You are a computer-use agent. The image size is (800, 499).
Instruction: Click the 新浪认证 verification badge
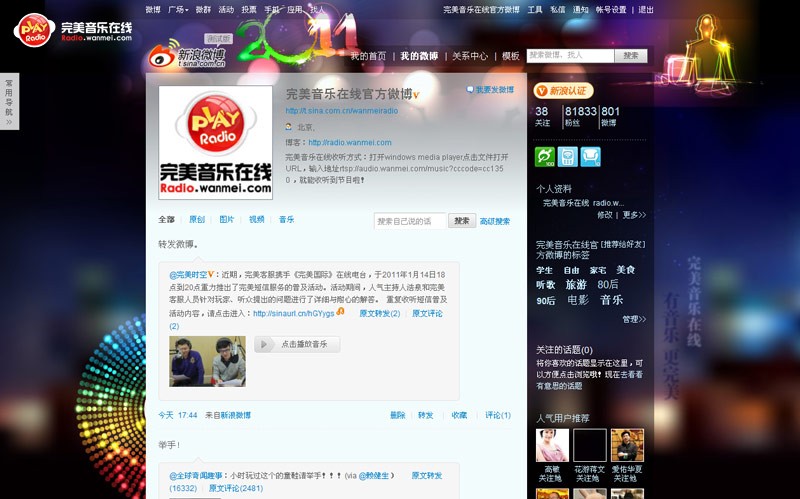[564, 91]
